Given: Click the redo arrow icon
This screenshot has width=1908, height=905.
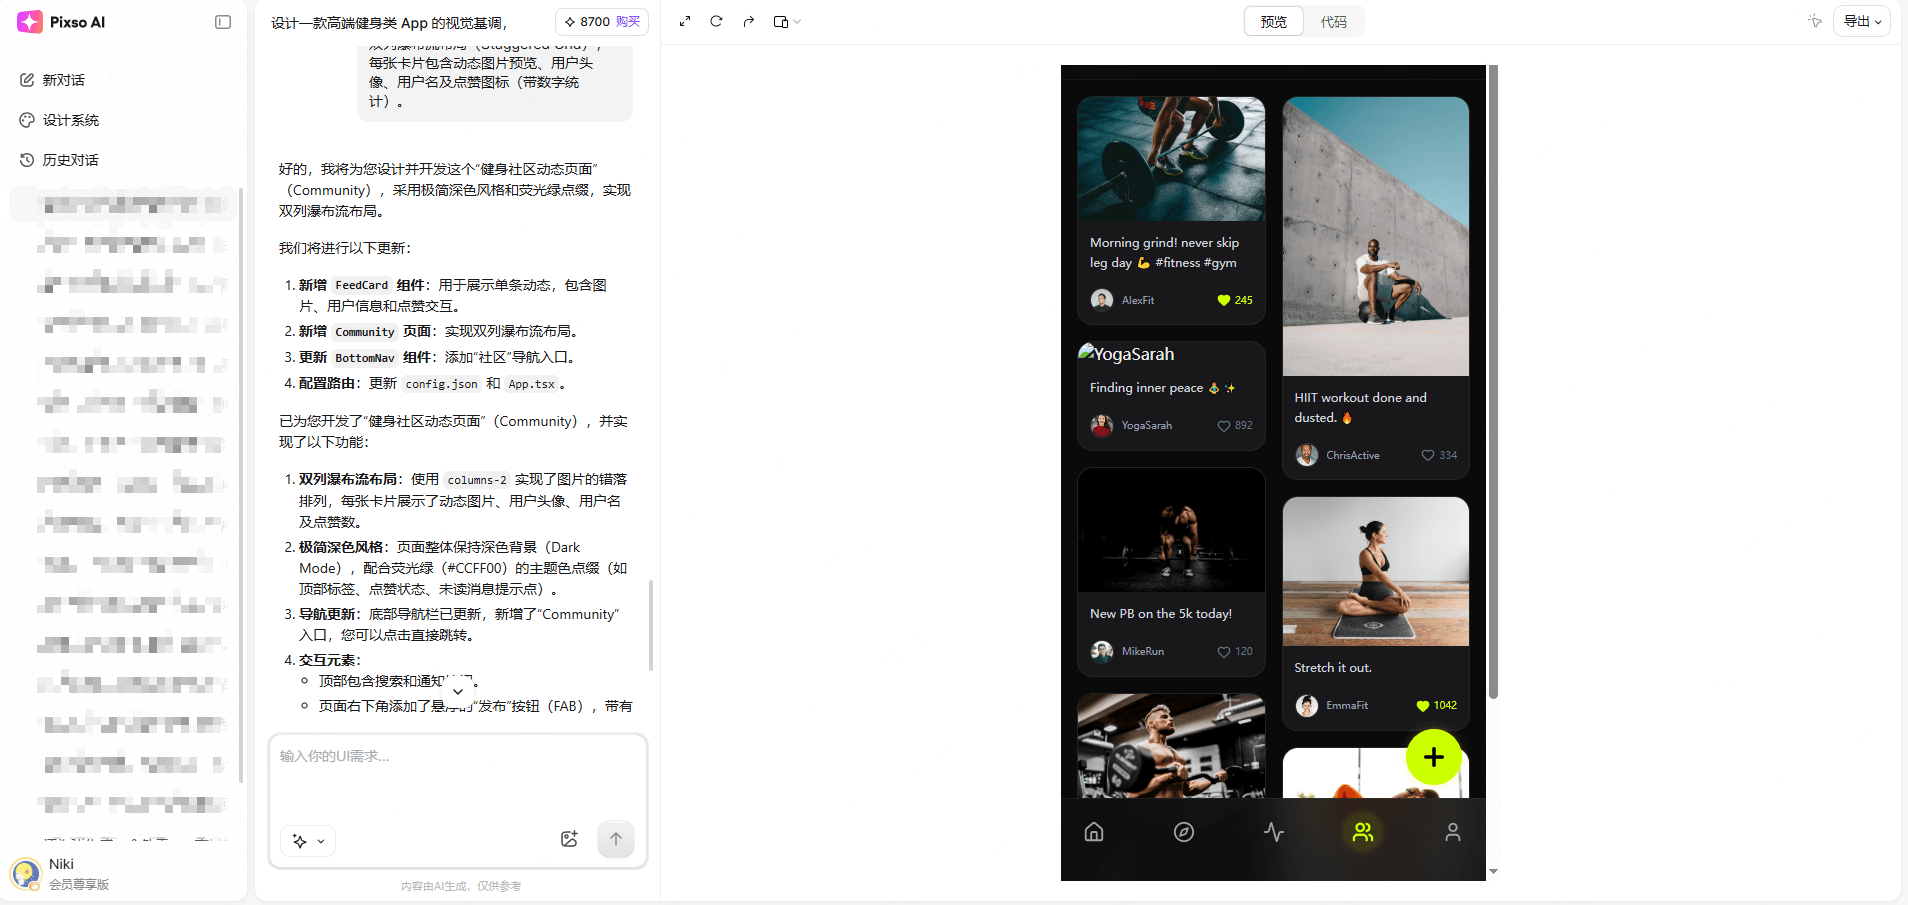Looking at the screenshot, I should click(748, 21).
